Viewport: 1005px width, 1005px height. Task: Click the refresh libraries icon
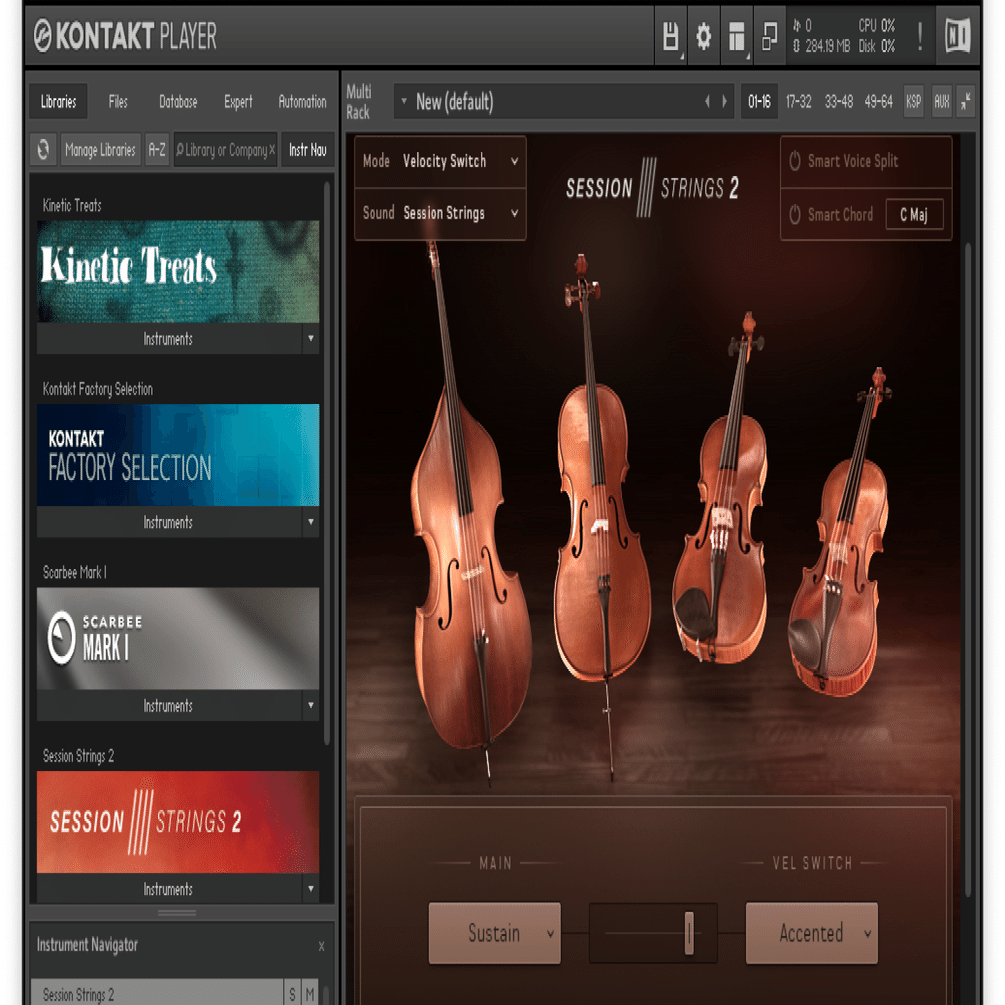click(44, 150)
